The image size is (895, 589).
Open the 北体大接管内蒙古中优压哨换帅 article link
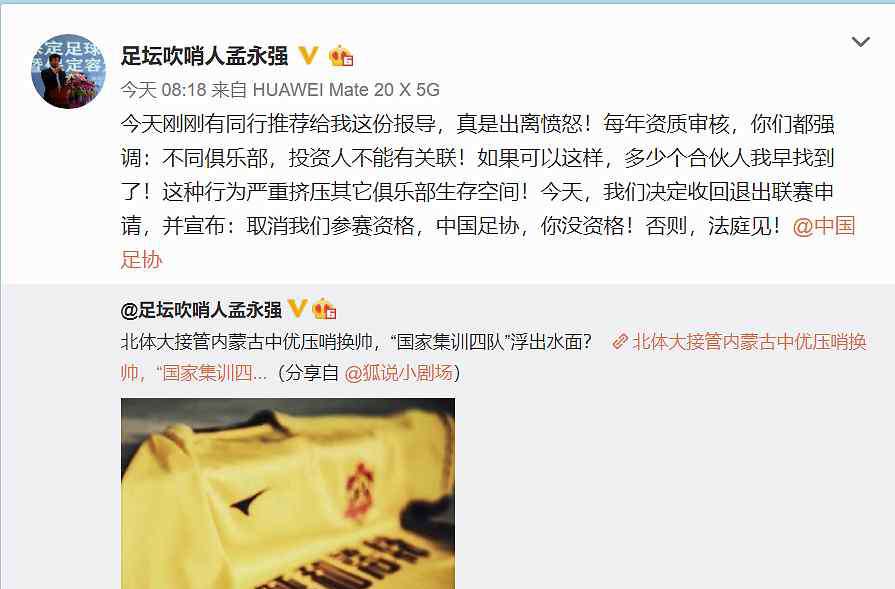pyautogui.click(x=749, y=342)
